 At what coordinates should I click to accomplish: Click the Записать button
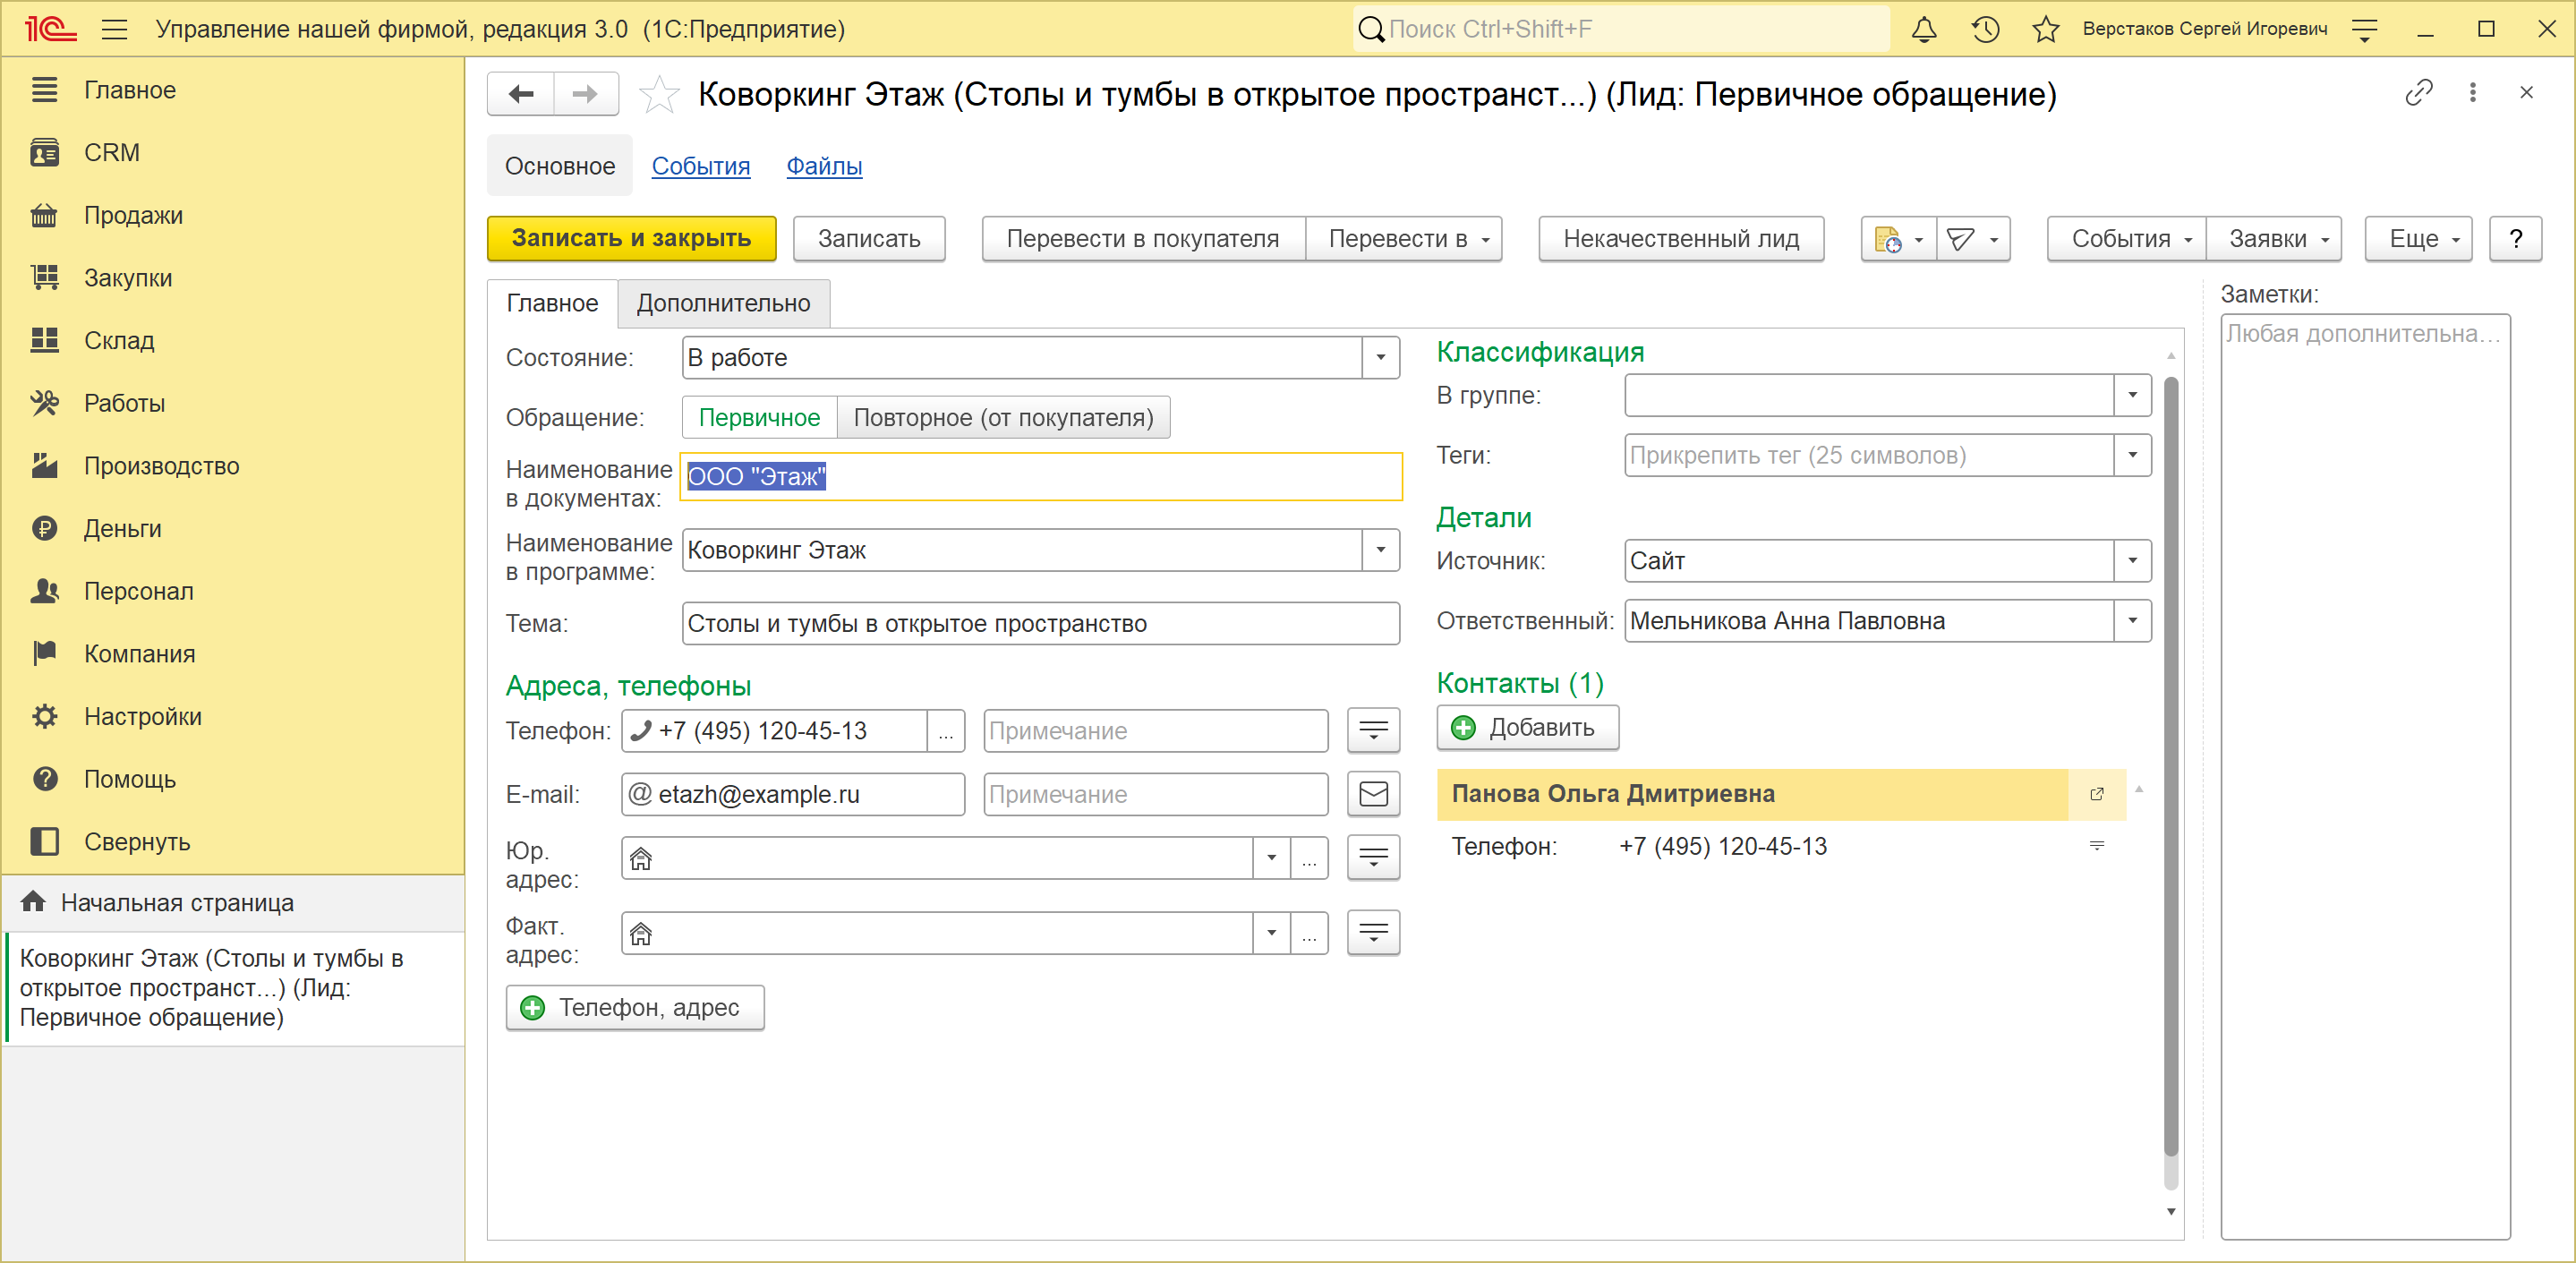click(869, 239)
